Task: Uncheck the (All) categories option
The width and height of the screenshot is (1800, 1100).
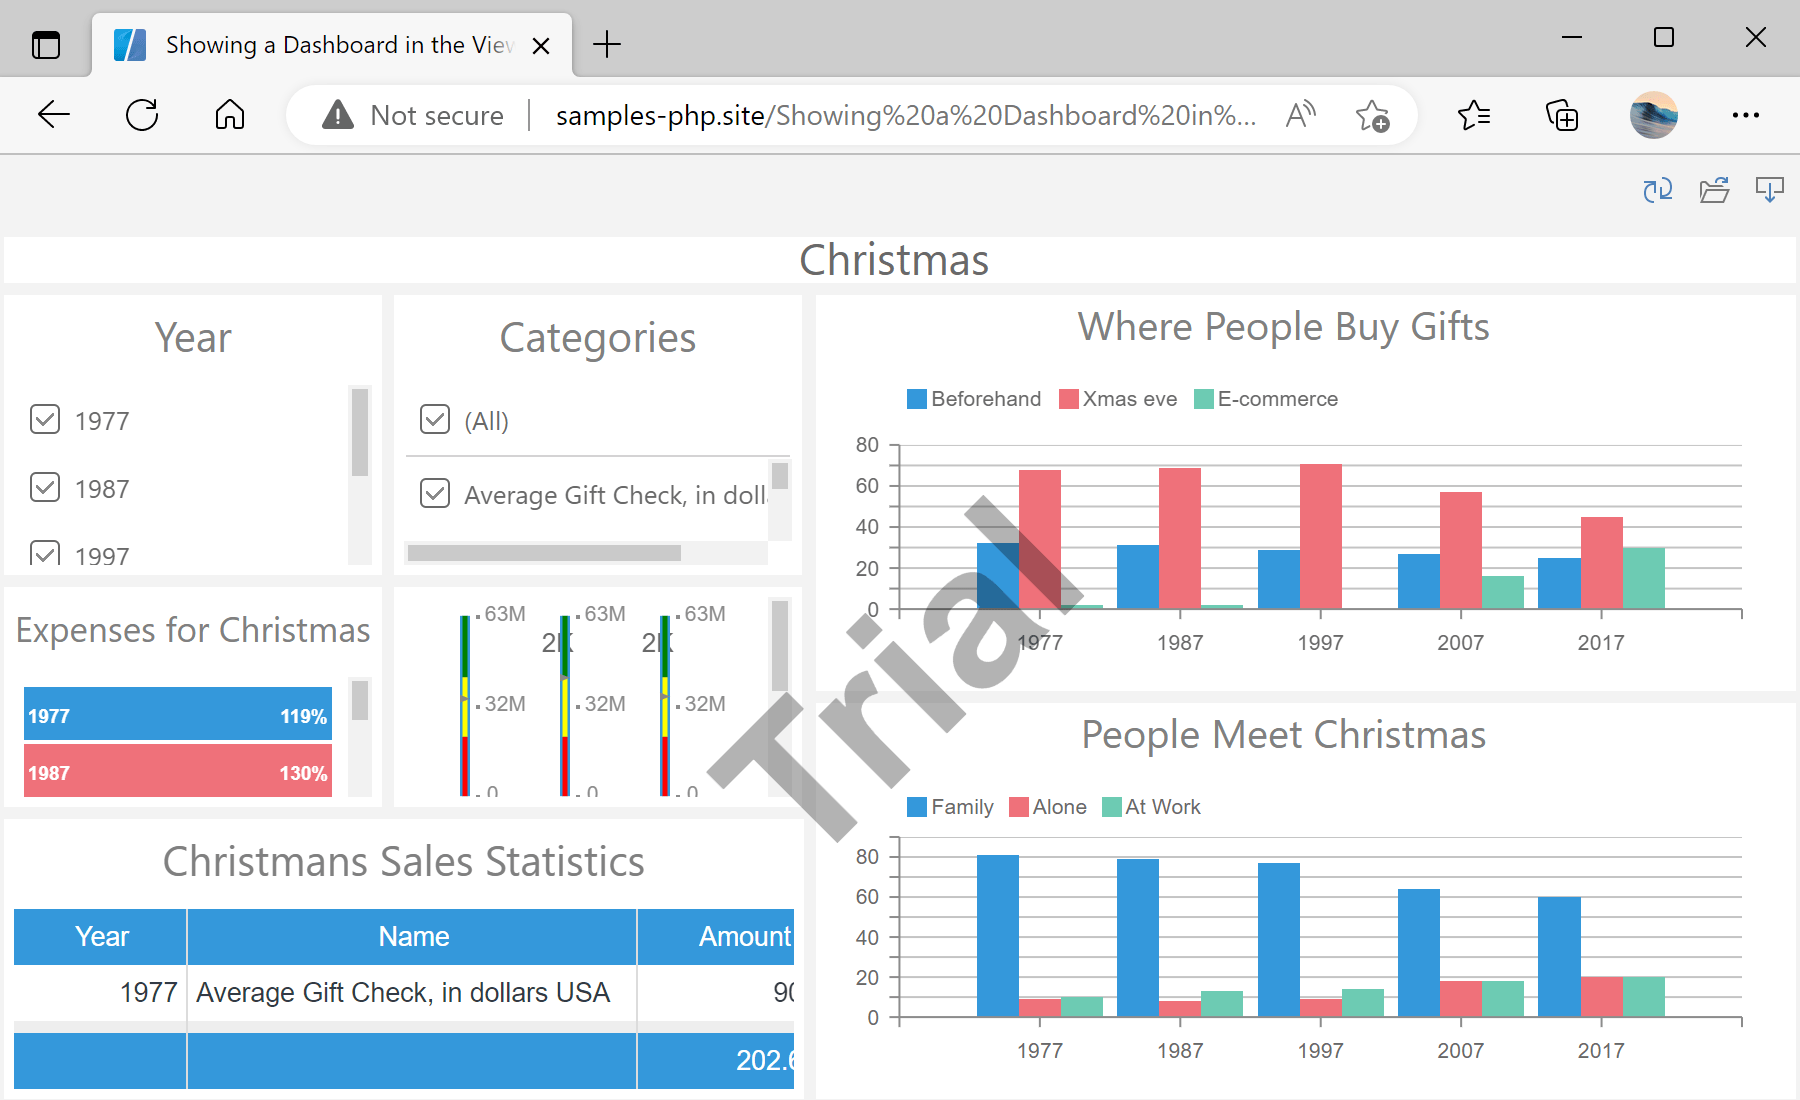Action: pyautogui.click(x=435, y=420)
